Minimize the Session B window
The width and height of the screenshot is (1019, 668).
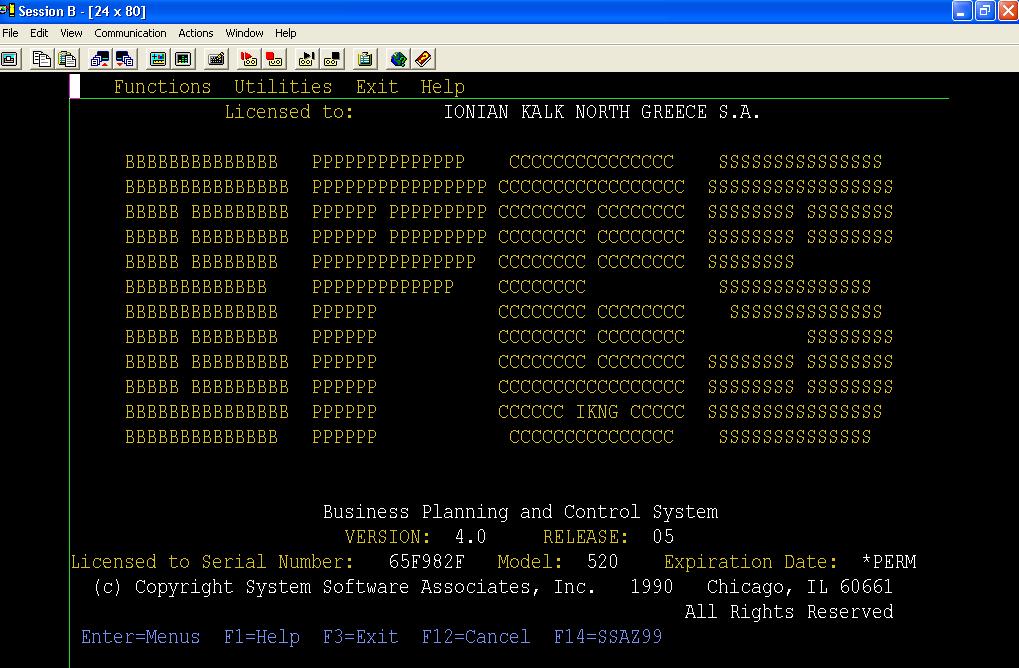pos(961,11)
